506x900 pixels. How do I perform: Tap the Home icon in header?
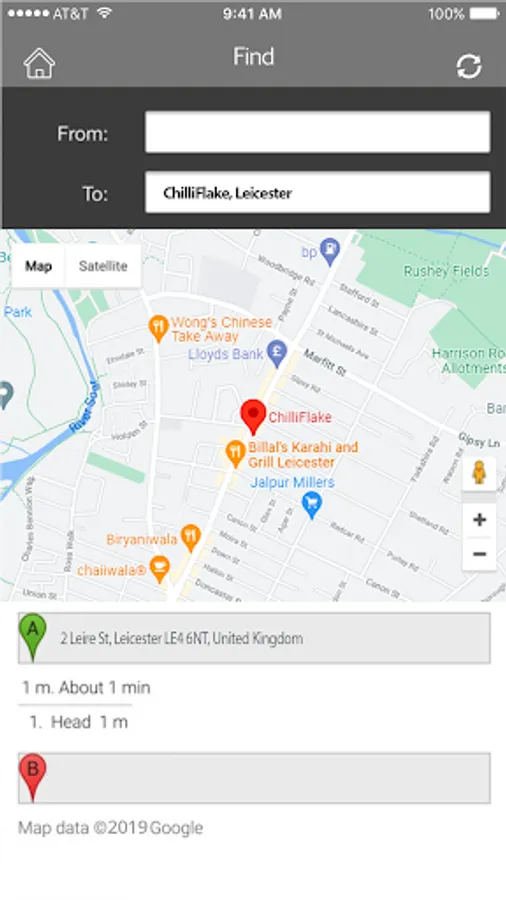(x=39, y=63)
